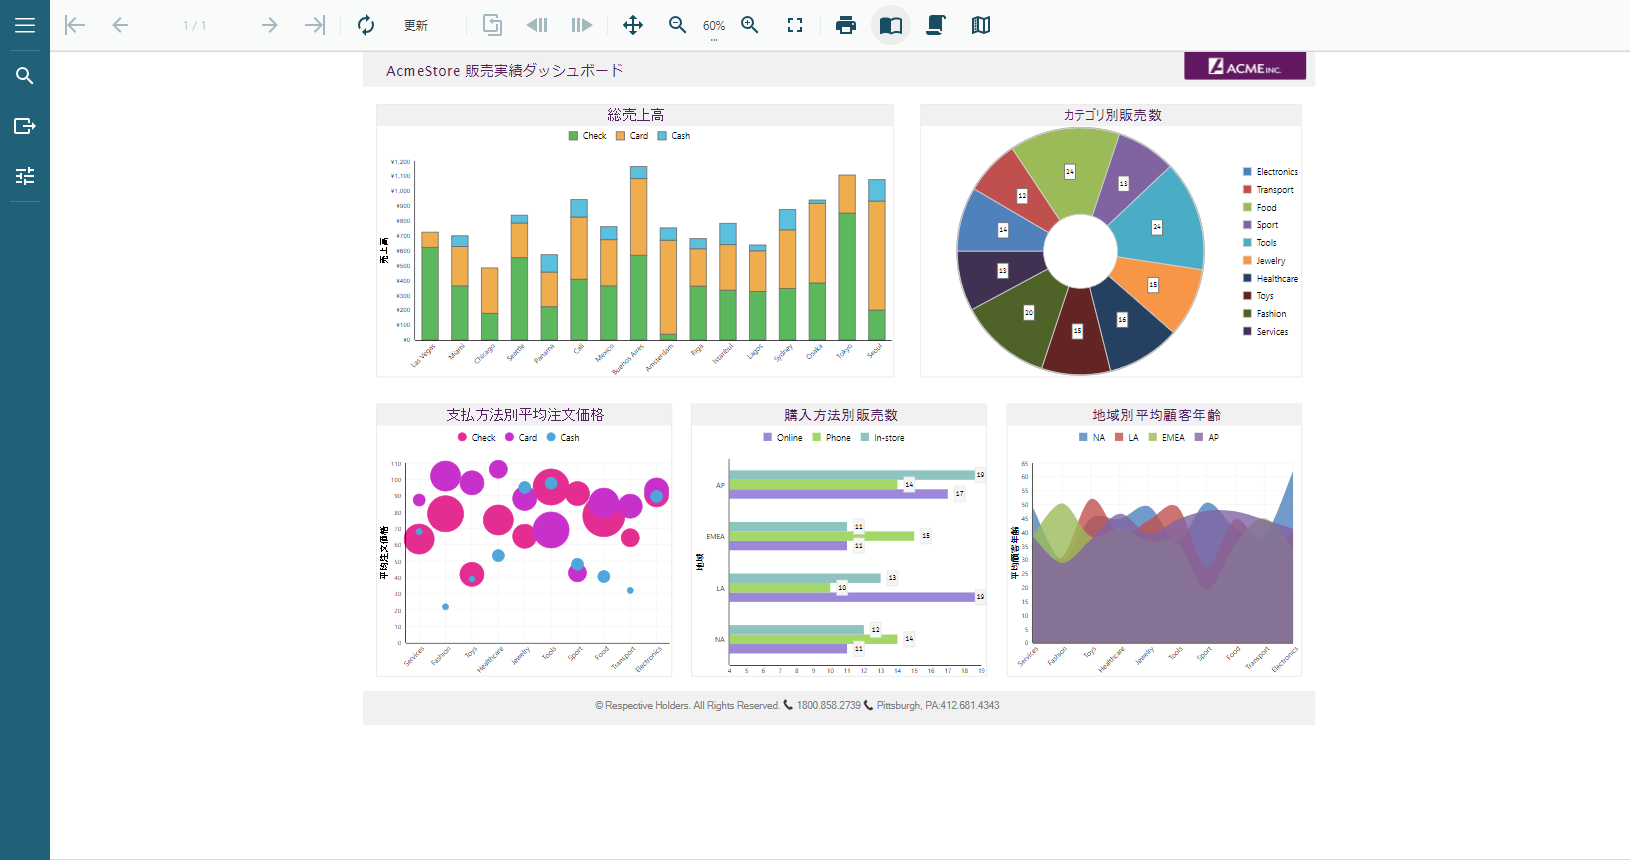Click Phone in purchase method legend
Viewport: 1630px width, 860px height.
coord(838,438)
